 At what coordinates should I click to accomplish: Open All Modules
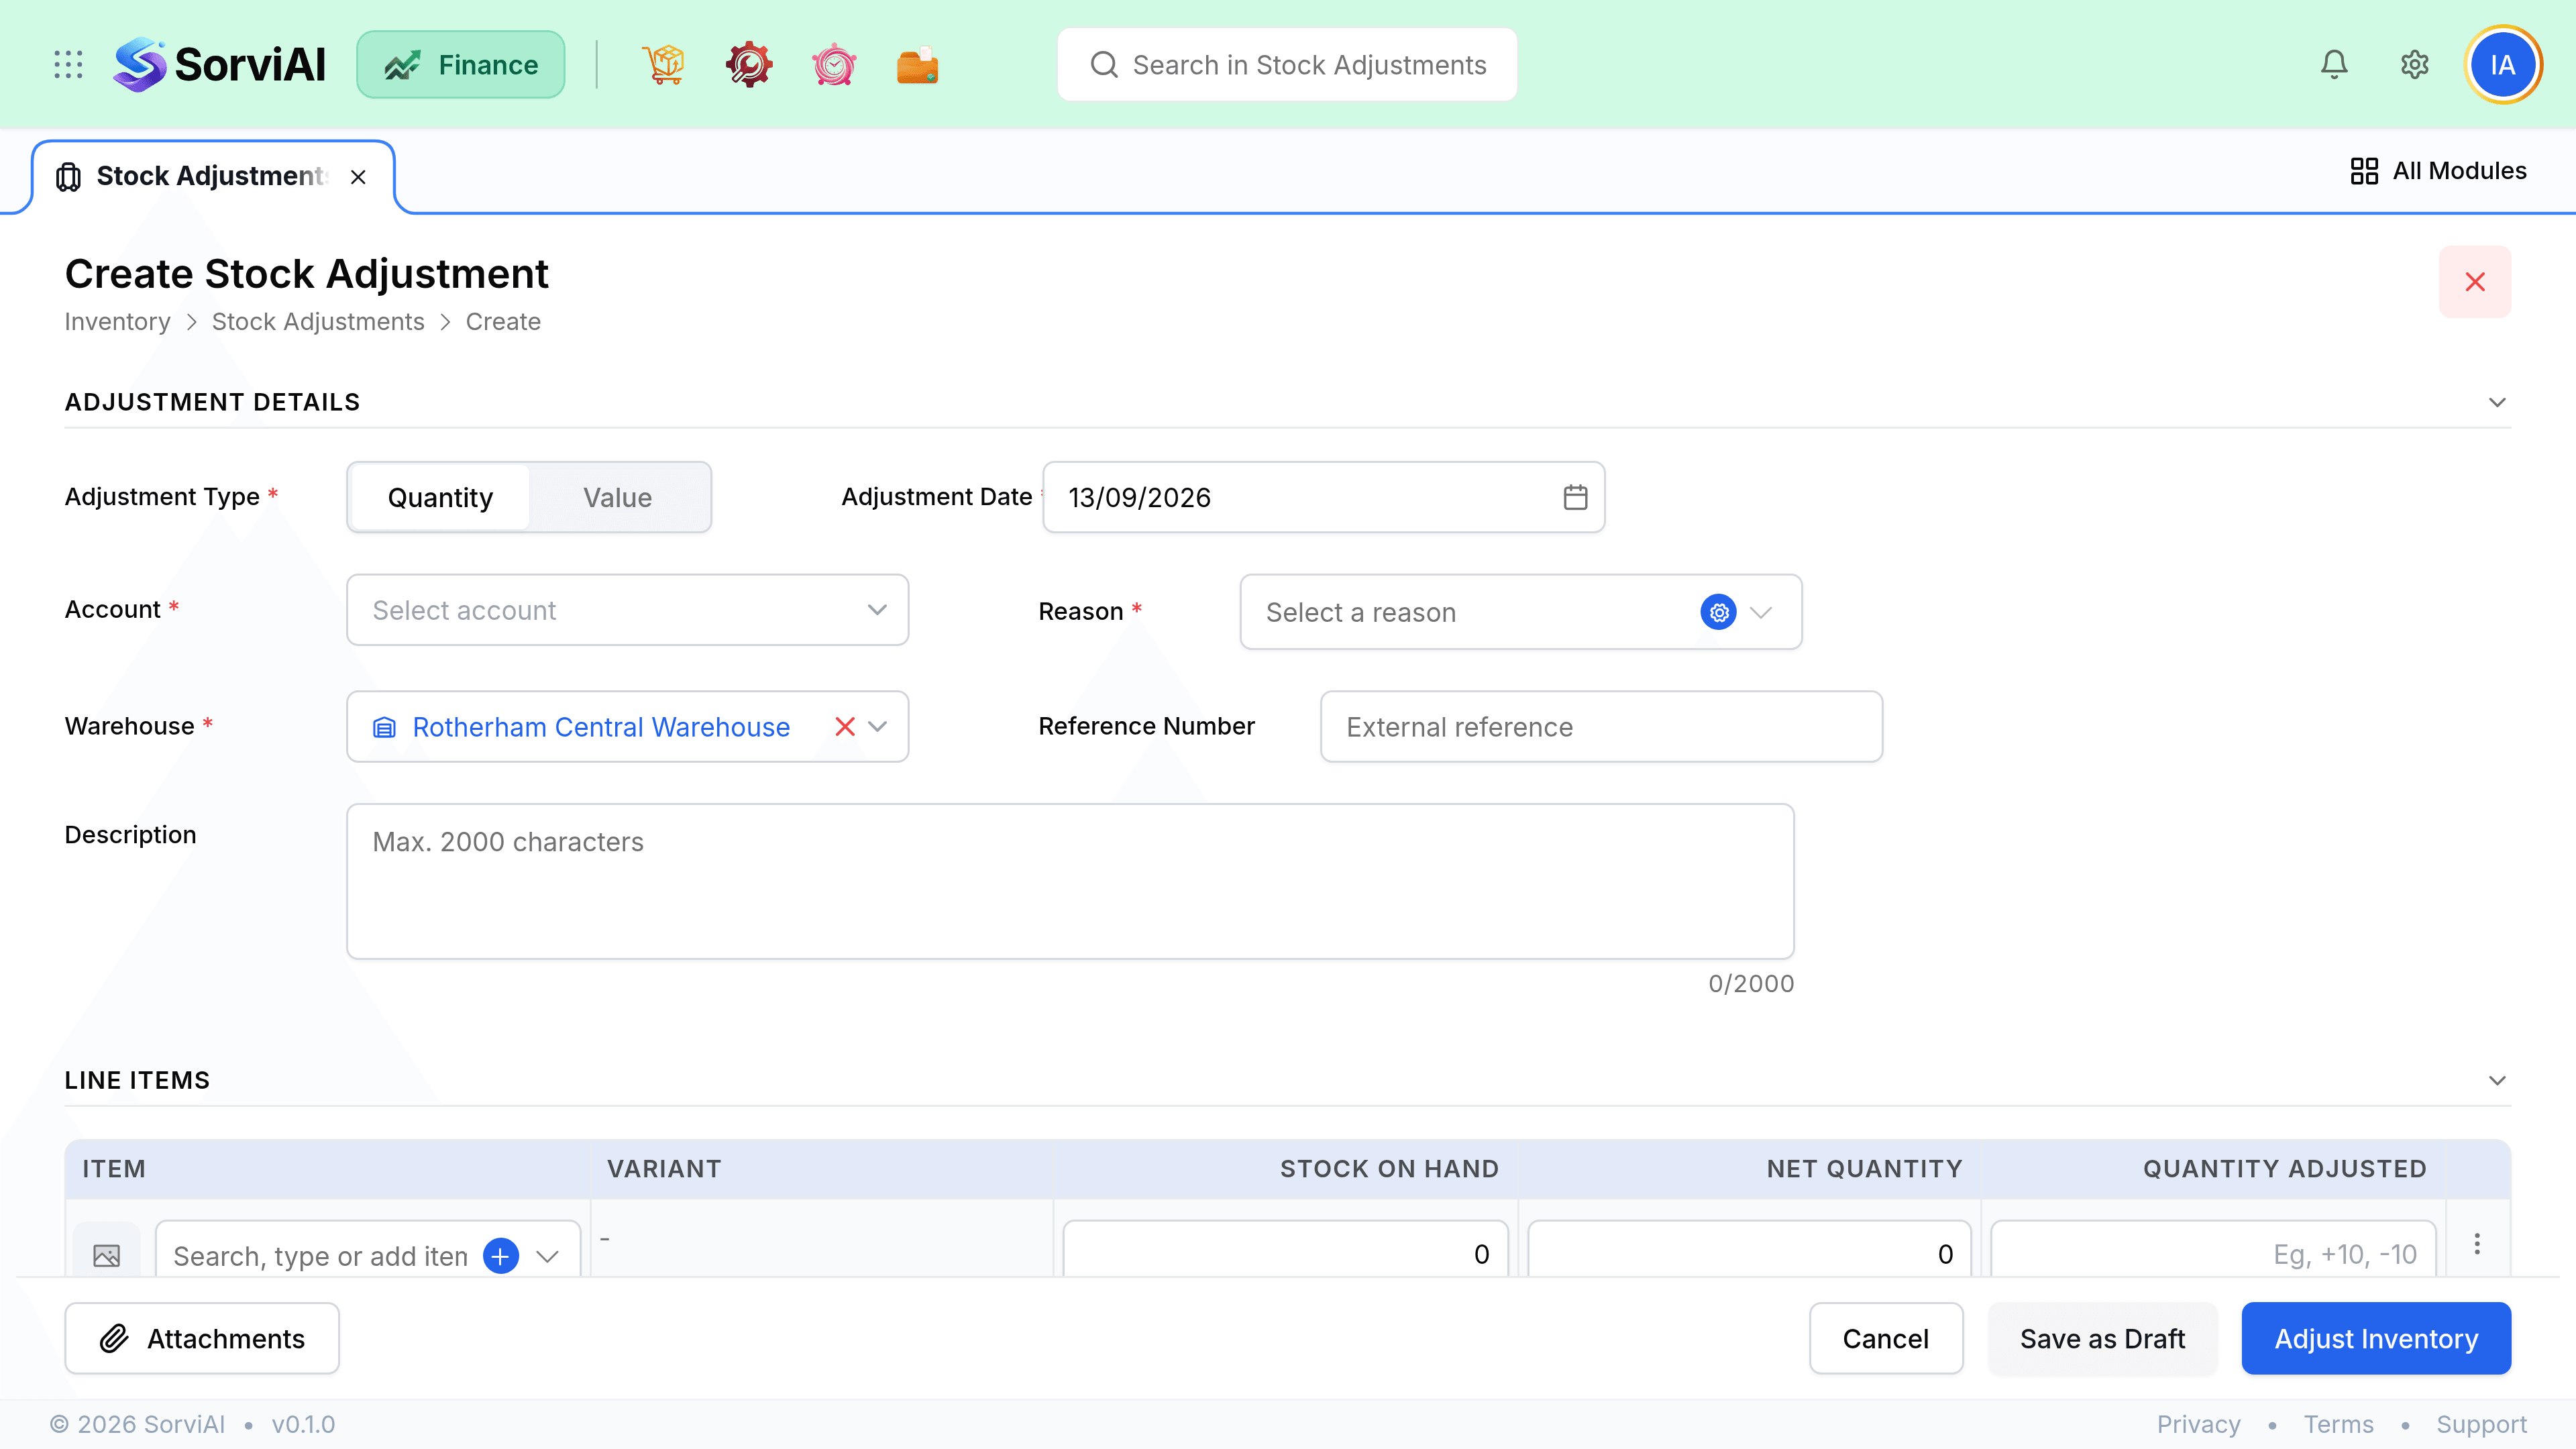pyautogui.click(x=2438, y=171)
